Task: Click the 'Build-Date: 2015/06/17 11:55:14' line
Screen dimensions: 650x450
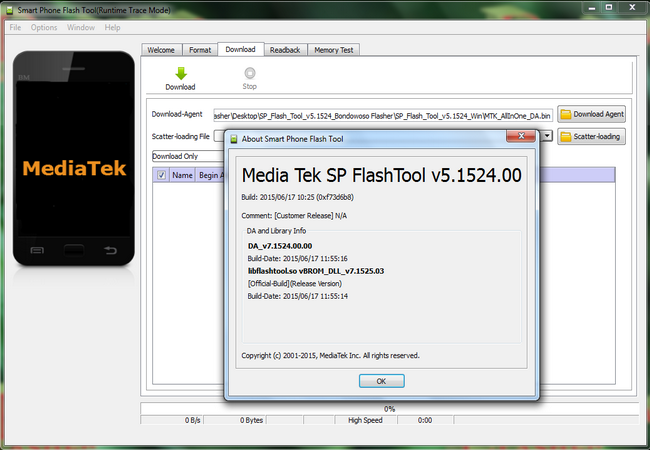Action: click(298, 296)
